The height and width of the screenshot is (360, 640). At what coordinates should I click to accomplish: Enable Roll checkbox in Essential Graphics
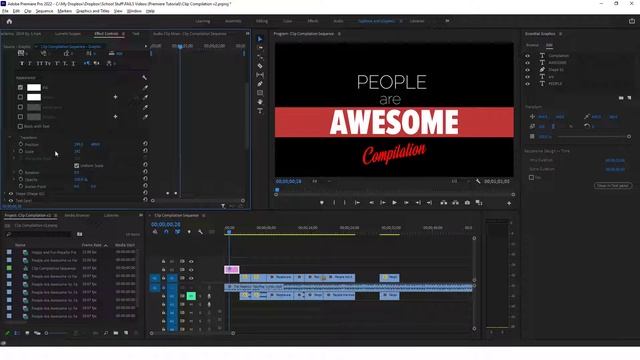(531, 178)
